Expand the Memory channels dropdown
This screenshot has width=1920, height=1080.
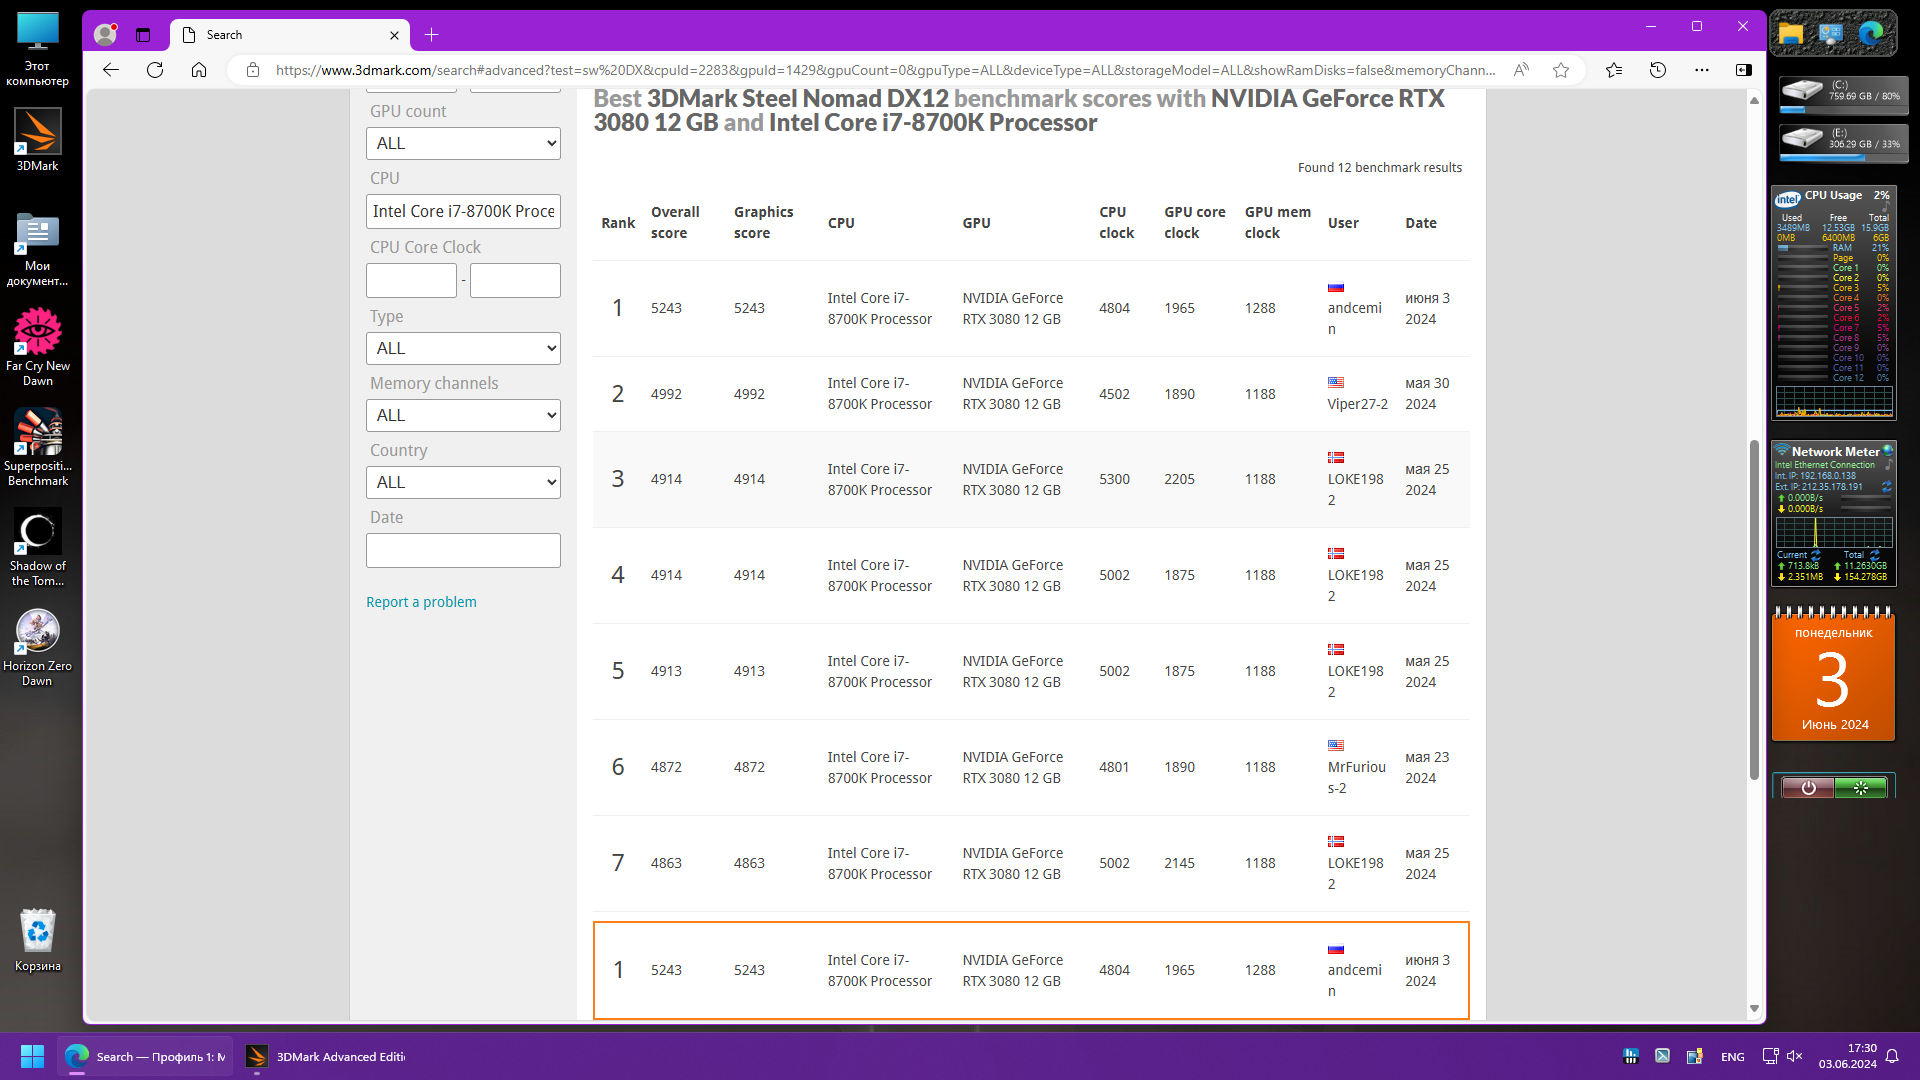[463, 415]
